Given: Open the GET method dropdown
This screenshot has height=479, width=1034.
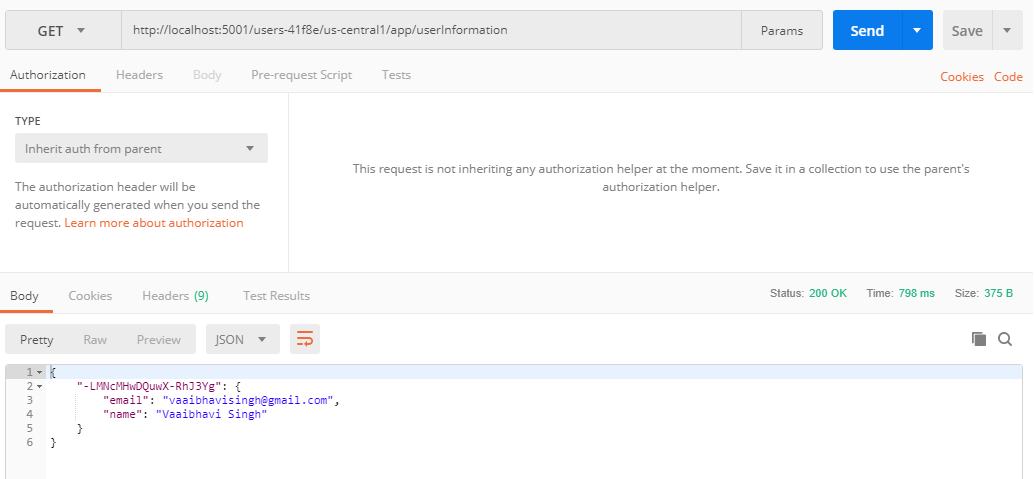Looking at the screenshot, I should pyautogui.click(x=63, y=30).
